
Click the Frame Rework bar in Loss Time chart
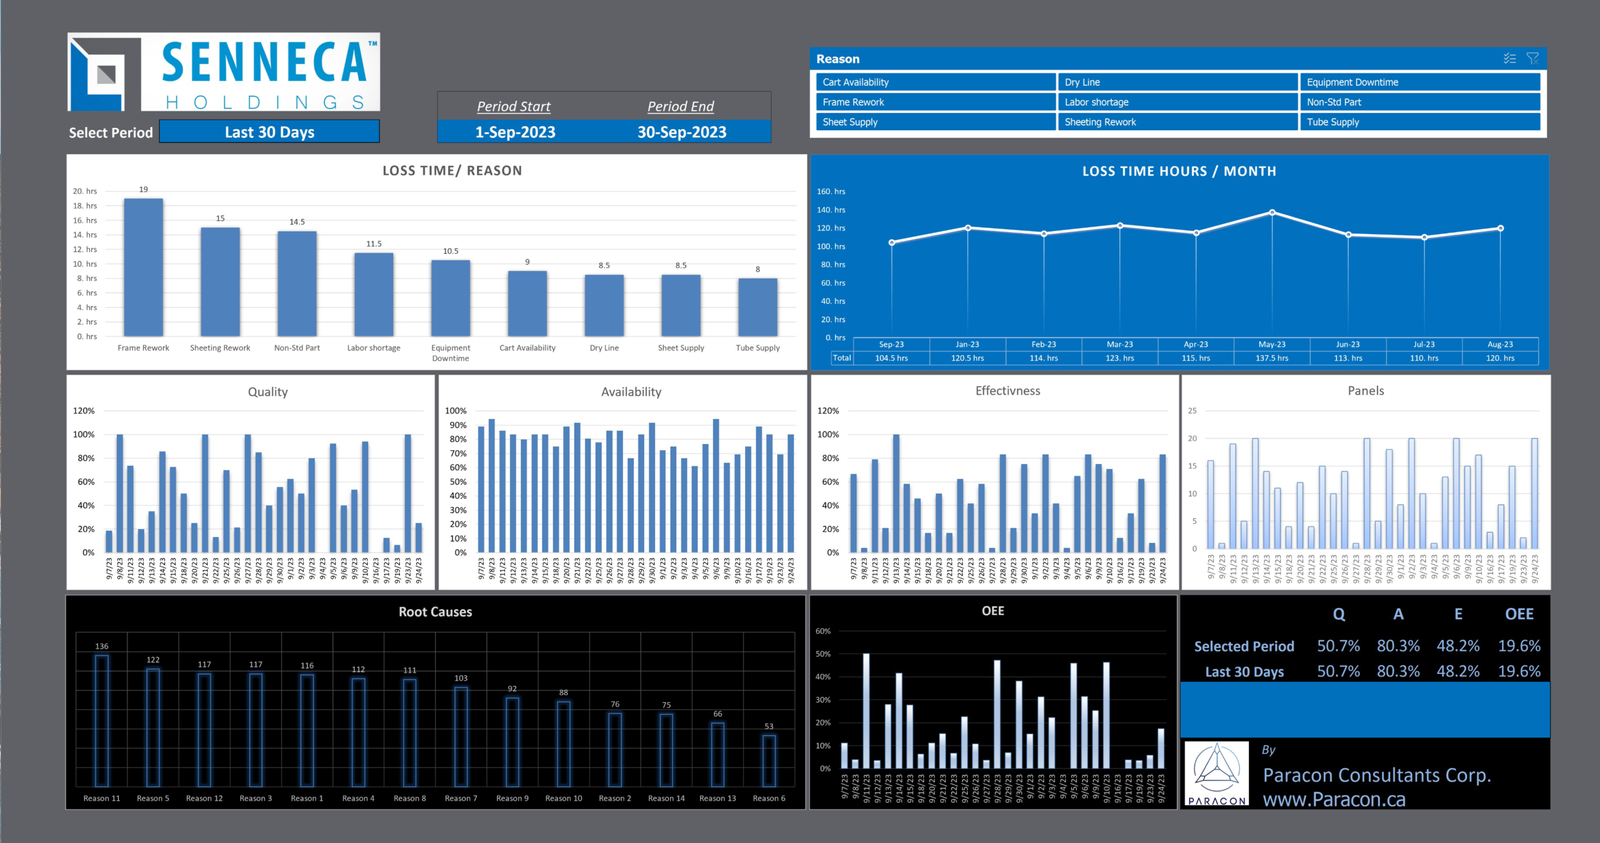point(143,268)
